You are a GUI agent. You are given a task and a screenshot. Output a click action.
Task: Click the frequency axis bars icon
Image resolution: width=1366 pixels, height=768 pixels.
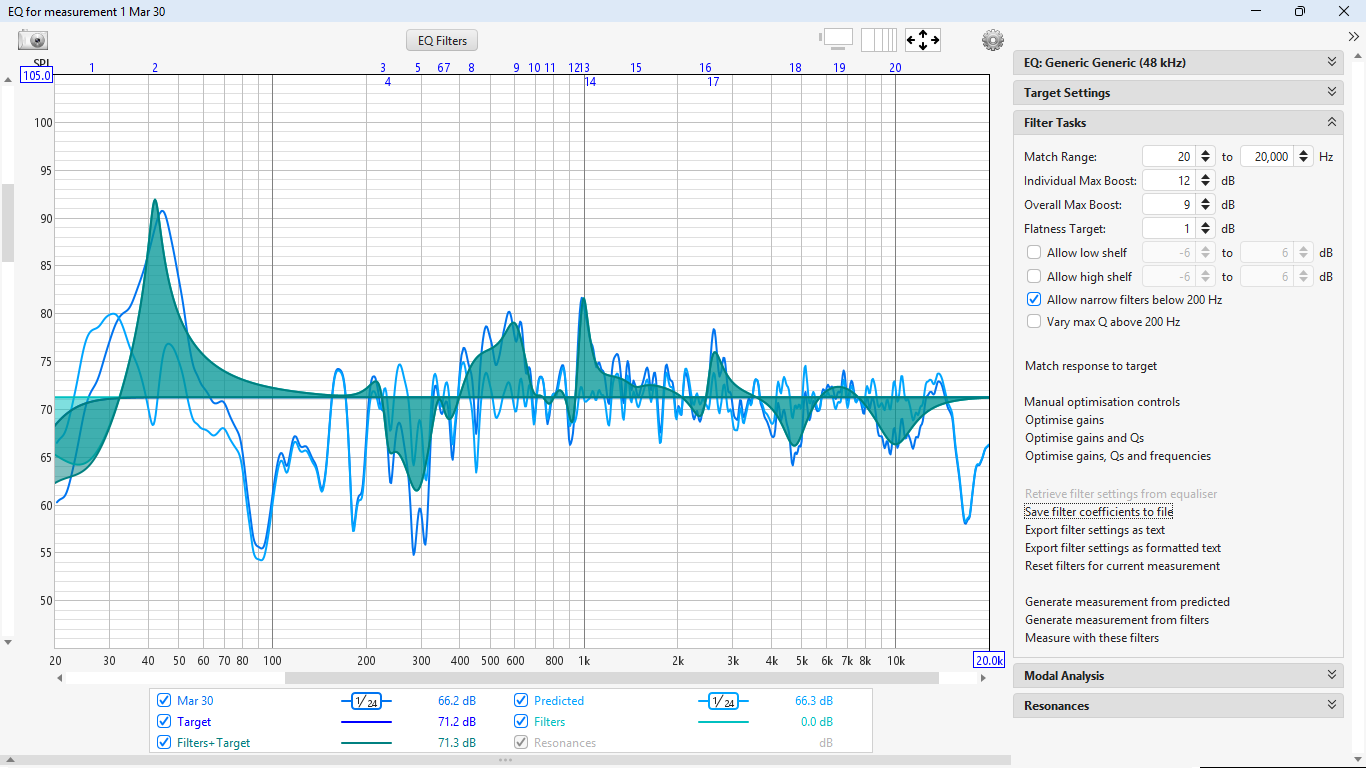[x=879, y=40]
